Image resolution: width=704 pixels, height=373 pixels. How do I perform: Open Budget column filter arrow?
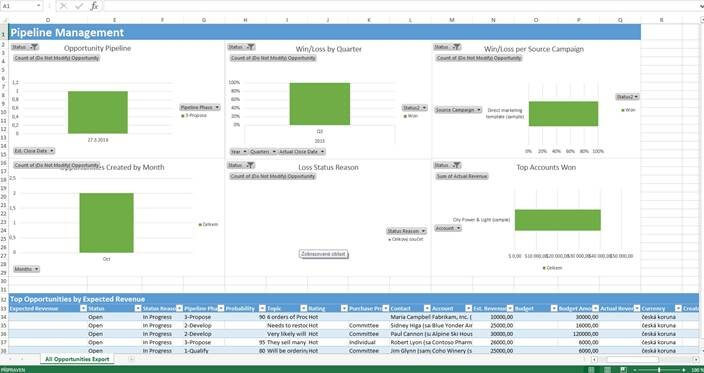554,309
